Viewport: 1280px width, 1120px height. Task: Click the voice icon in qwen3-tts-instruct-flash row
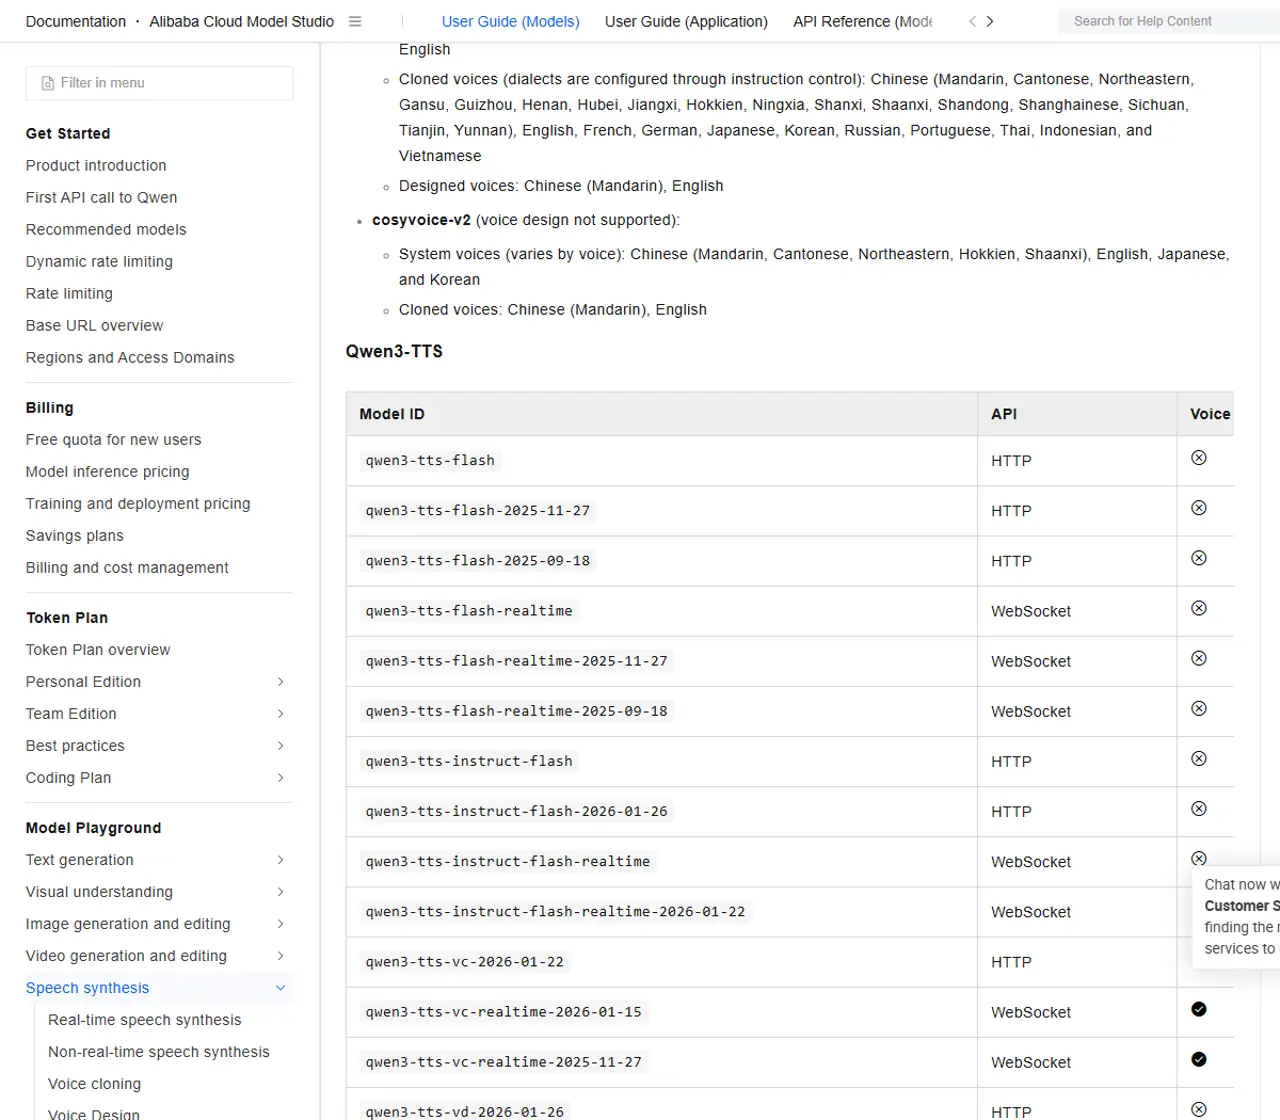tap(1199, 759)
